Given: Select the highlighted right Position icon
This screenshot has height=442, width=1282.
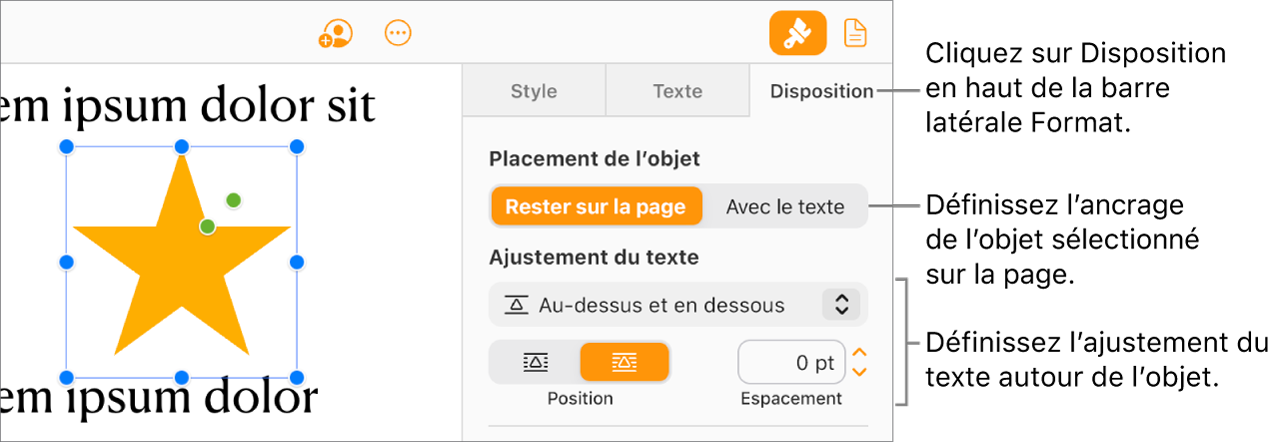Looking at the screenshot, I should tap(624, 363).
